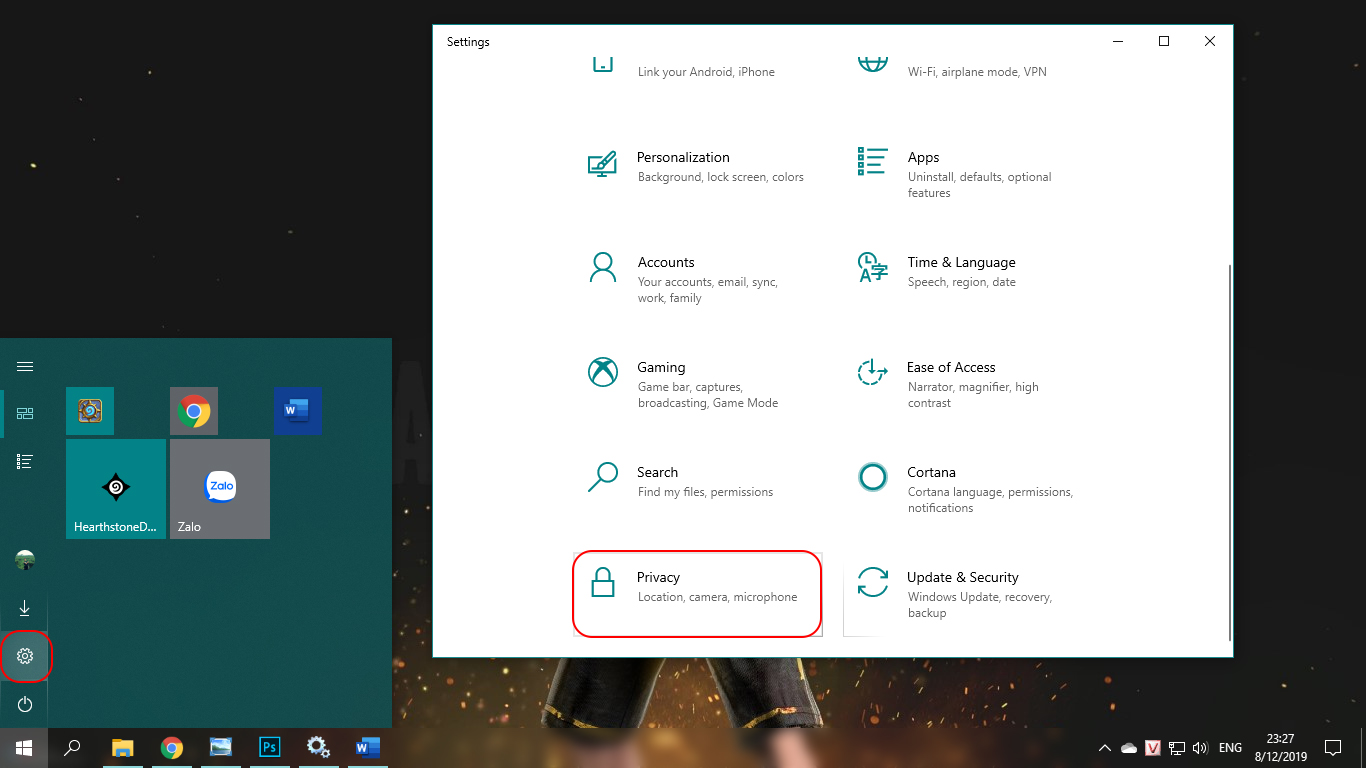Click the Settings window vertical scrollbar

tap(1229, 452)
